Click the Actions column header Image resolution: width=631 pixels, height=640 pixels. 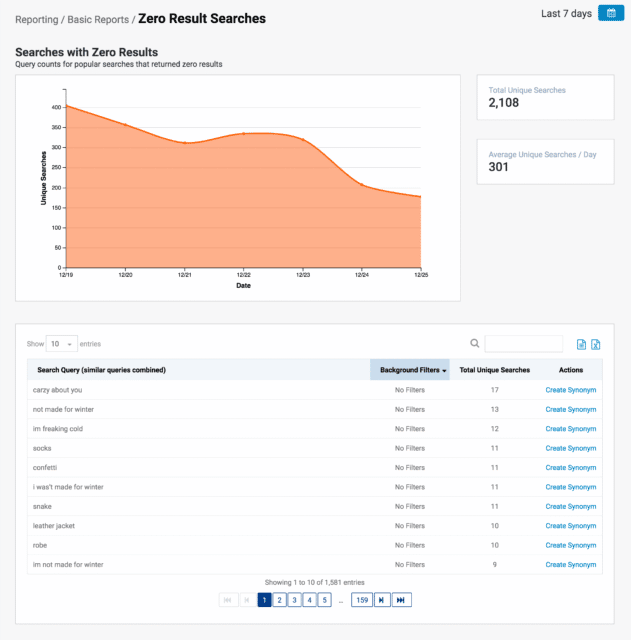[571, 370]
